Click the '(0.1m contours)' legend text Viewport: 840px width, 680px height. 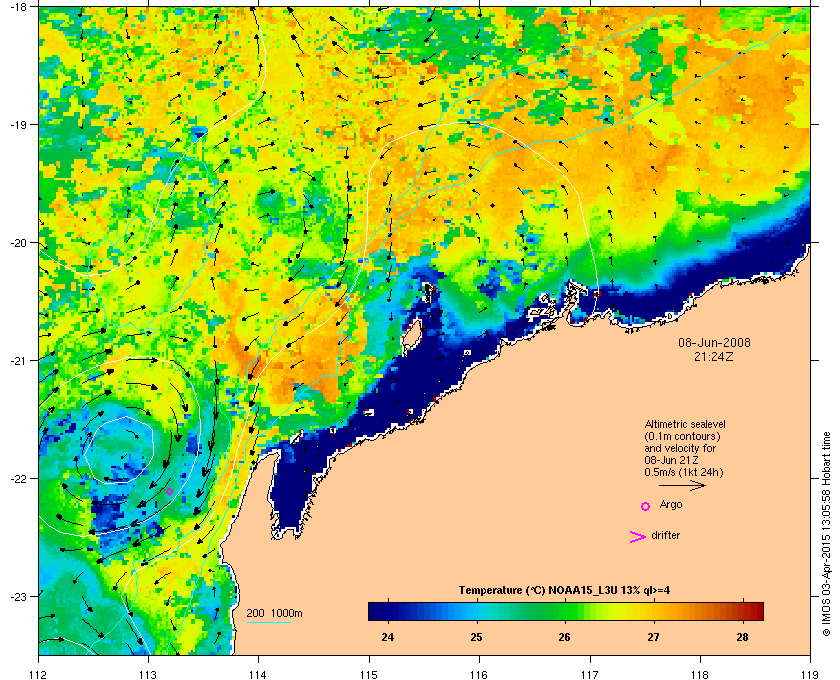point(682,436)
